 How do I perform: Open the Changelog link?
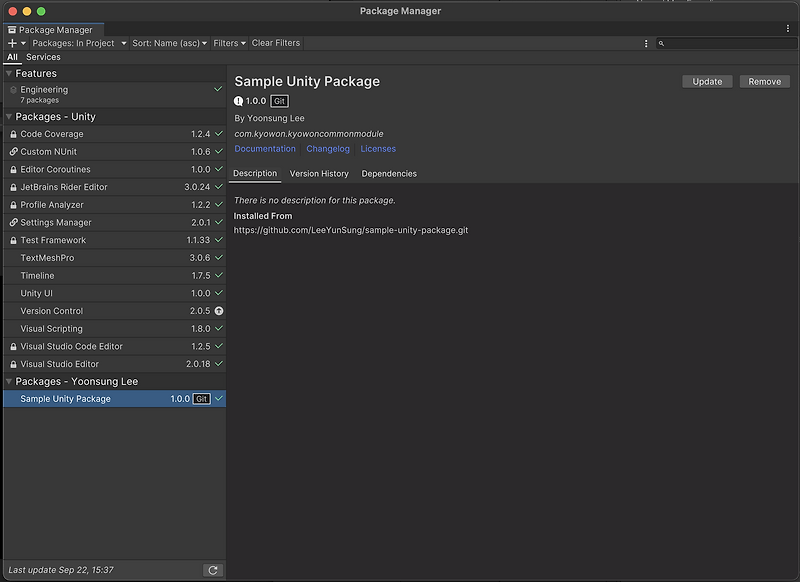point(330,148)
